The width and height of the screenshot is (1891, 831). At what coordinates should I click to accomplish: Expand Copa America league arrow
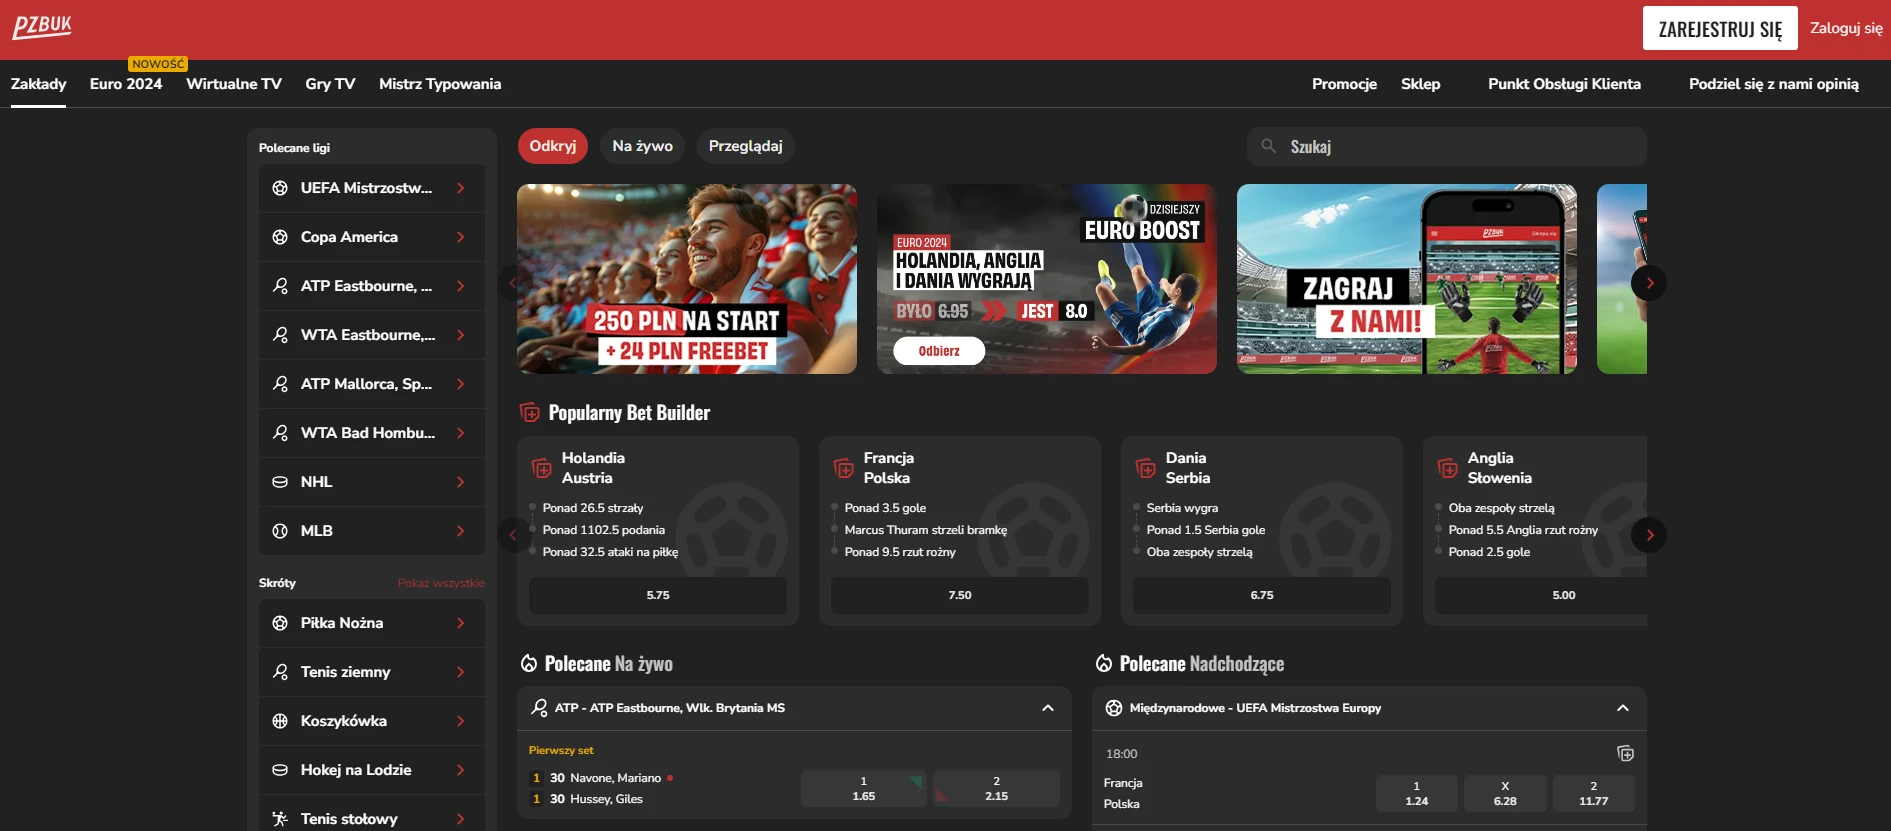tap(460, 237)
